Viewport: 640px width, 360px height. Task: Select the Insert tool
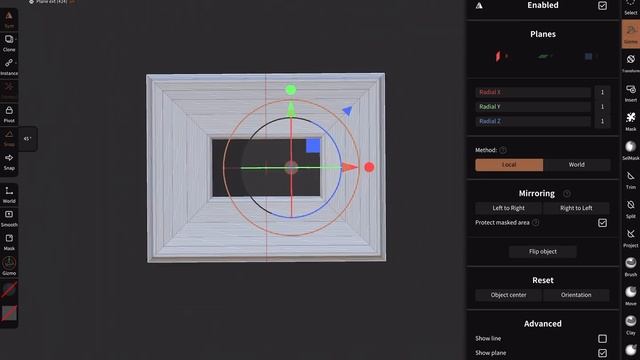[x=631, y=92]
